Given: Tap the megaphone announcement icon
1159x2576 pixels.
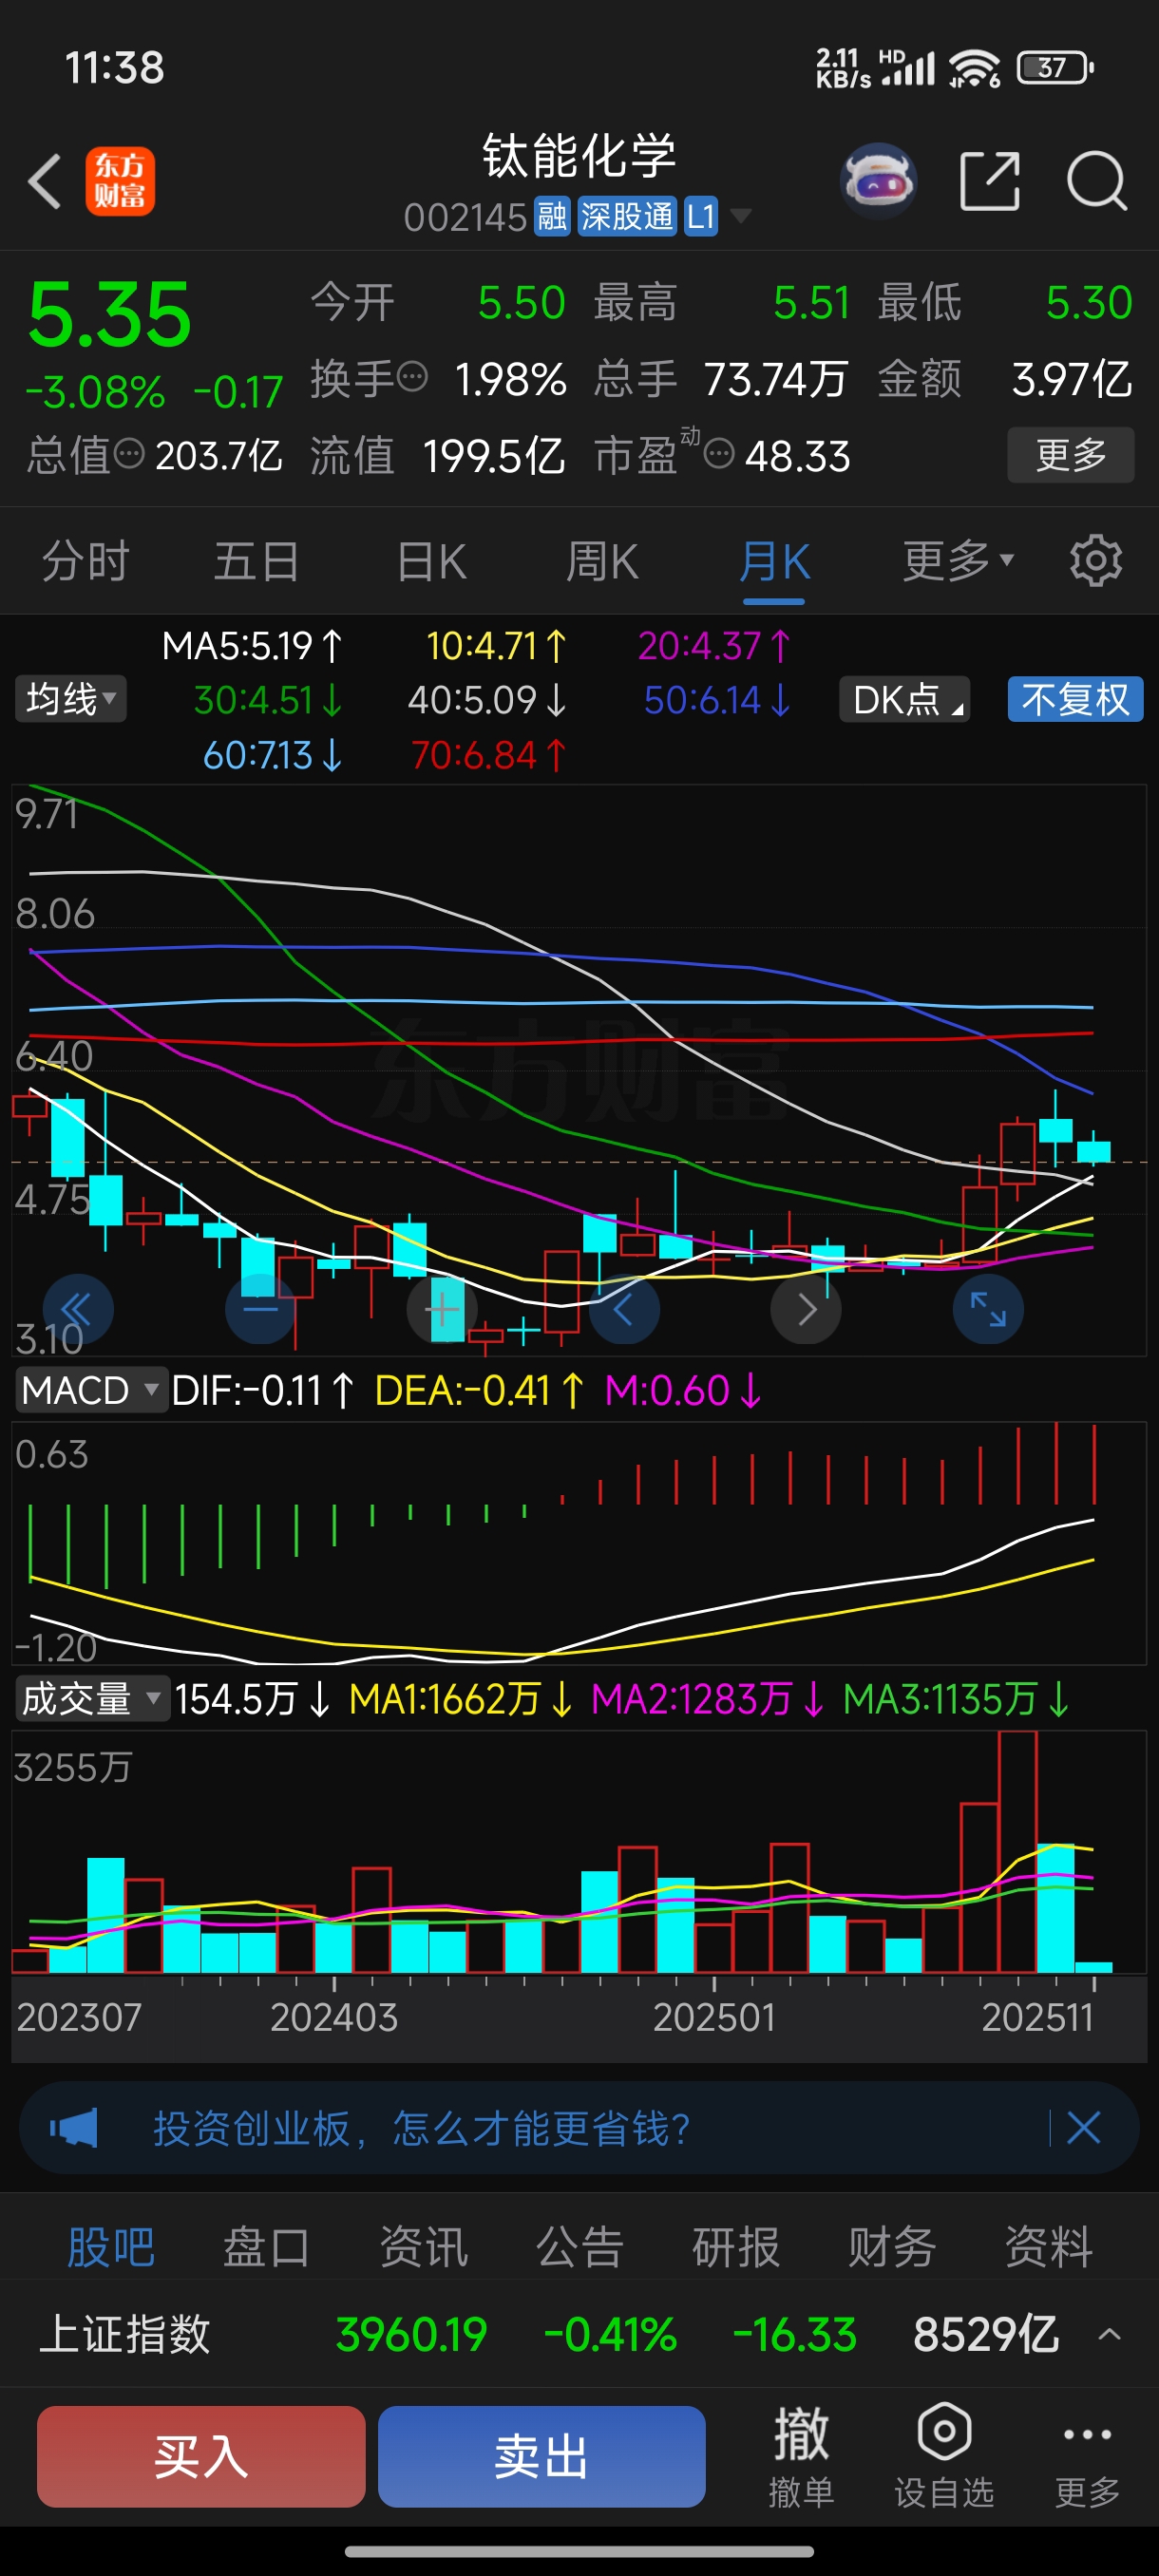Looking at the screenshot, I should (74, 2127).
